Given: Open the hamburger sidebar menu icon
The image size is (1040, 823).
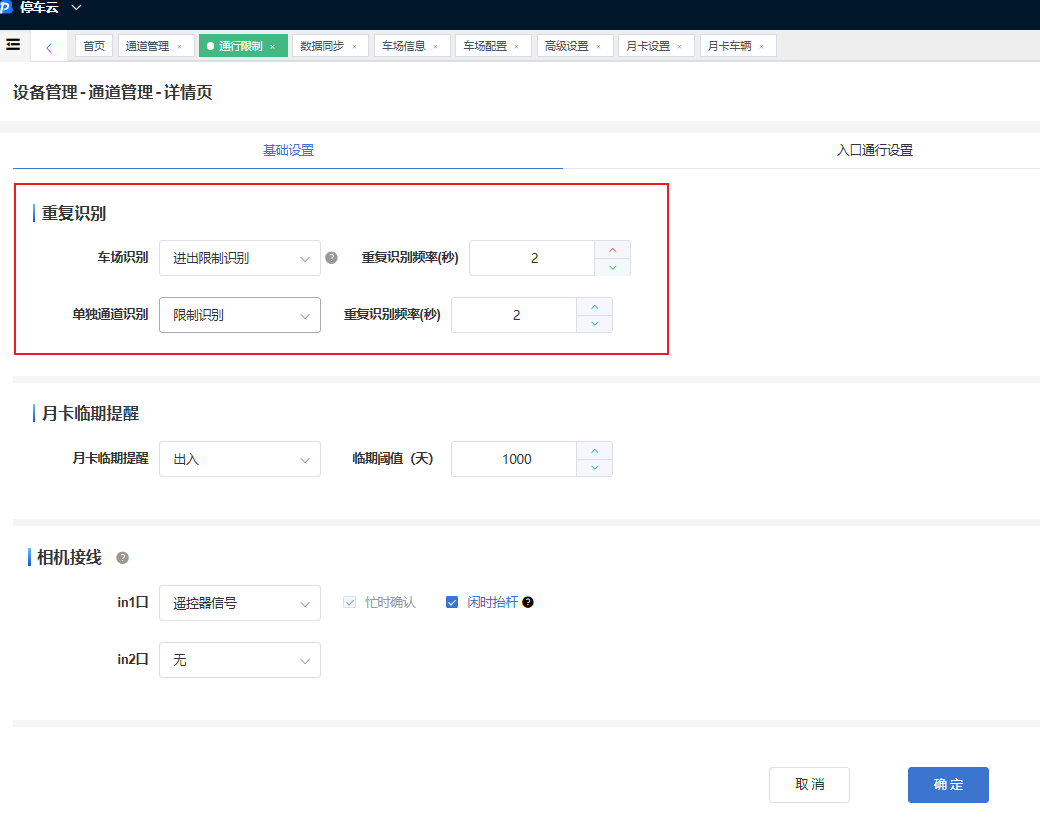Looking at the screenshot, I should pyautogui.click(x=13, y=44).
